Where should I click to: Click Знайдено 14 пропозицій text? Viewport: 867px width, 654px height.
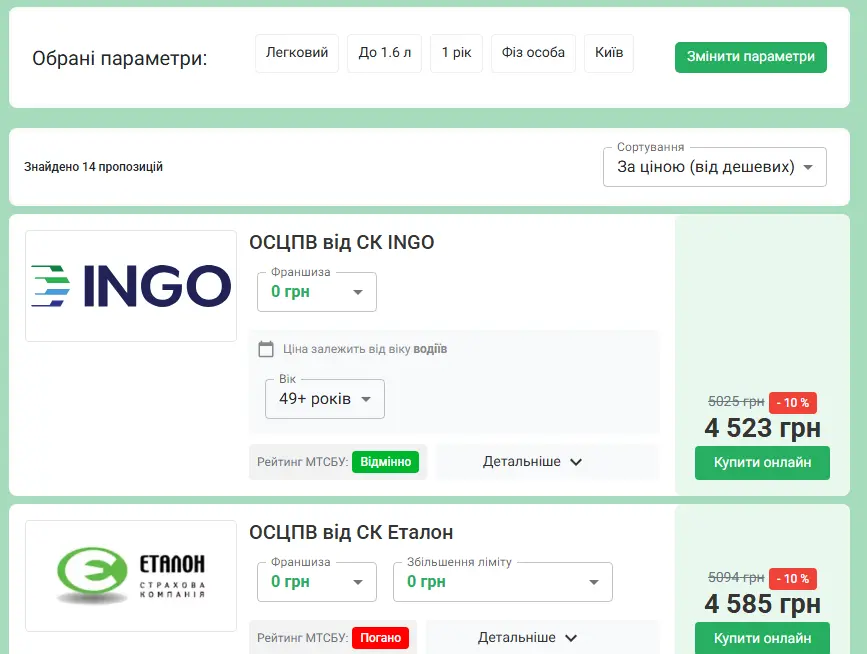(93, 166)
